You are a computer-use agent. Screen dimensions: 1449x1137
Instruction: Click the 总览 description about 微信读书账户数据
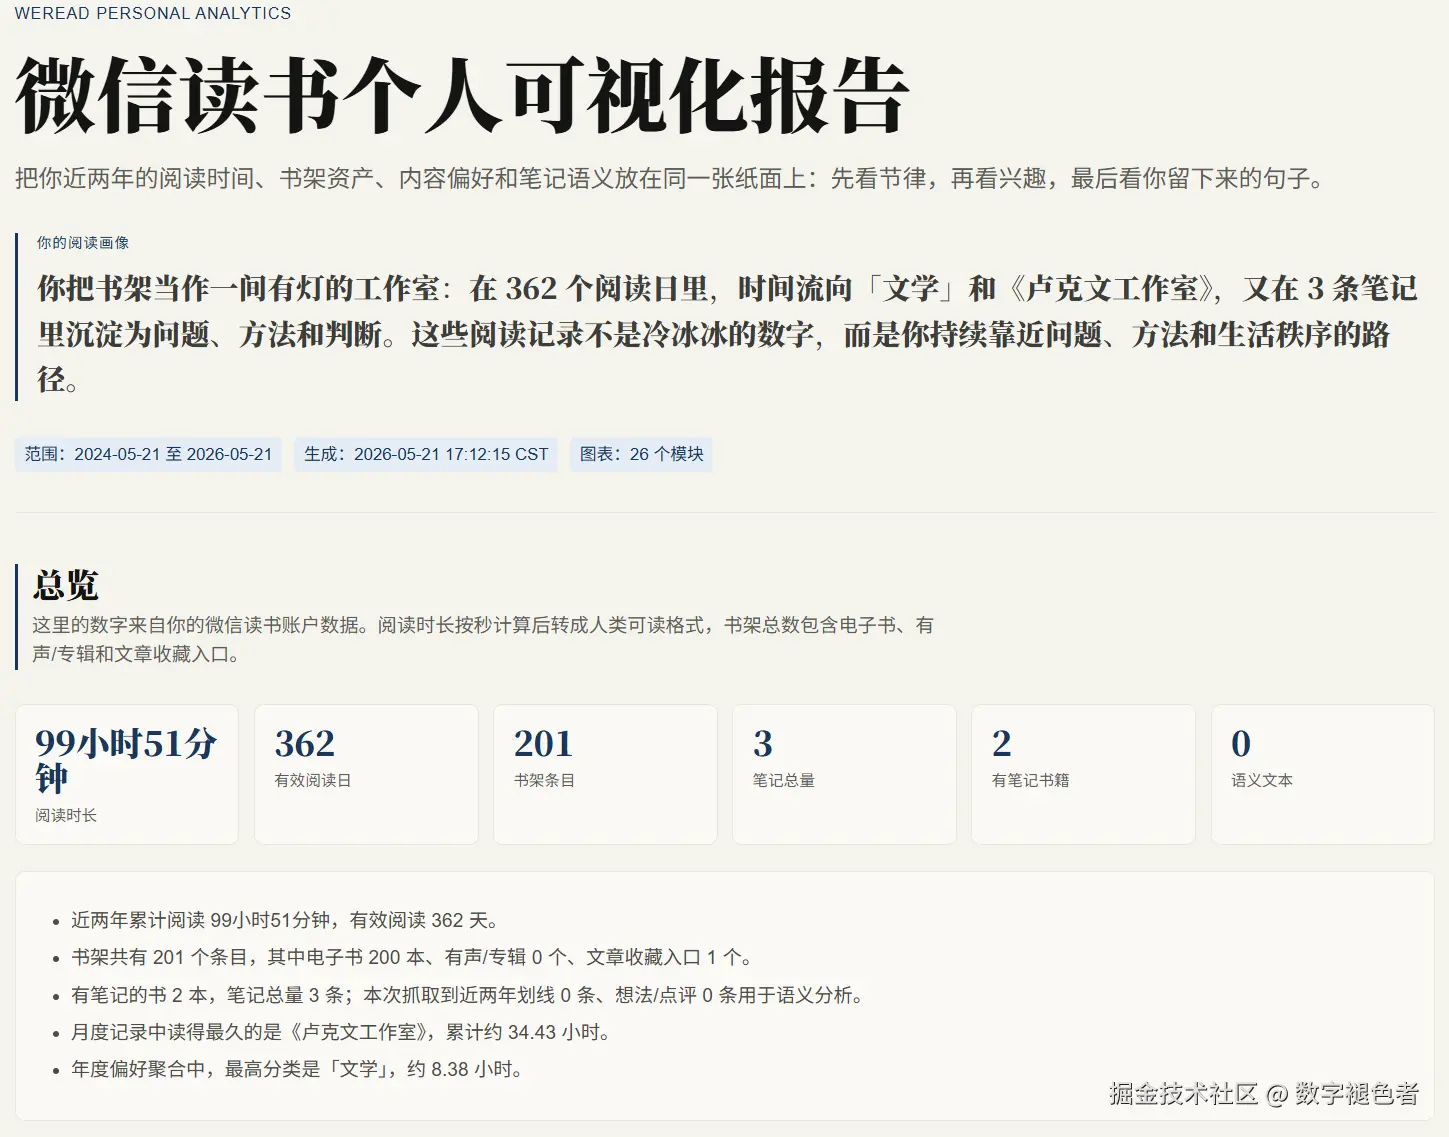483,639
